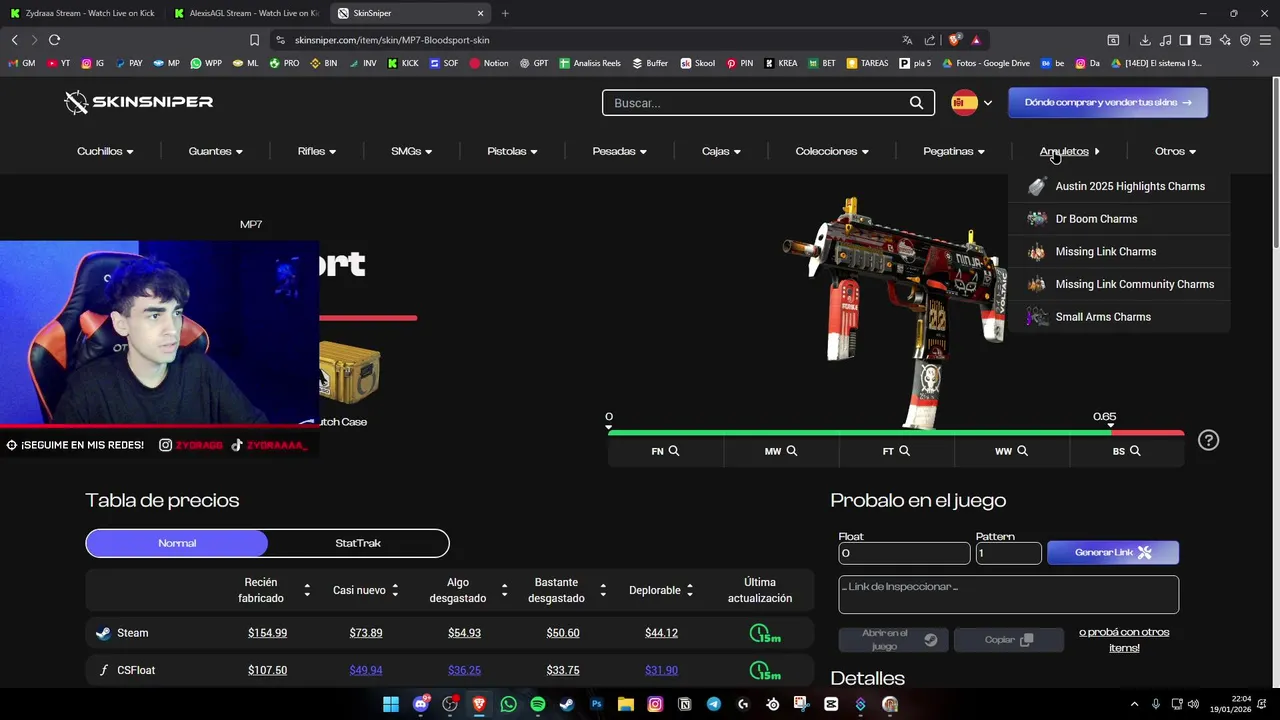1280x720 pixels.
Task: Expand the SMGs menu
Action: 412,151
